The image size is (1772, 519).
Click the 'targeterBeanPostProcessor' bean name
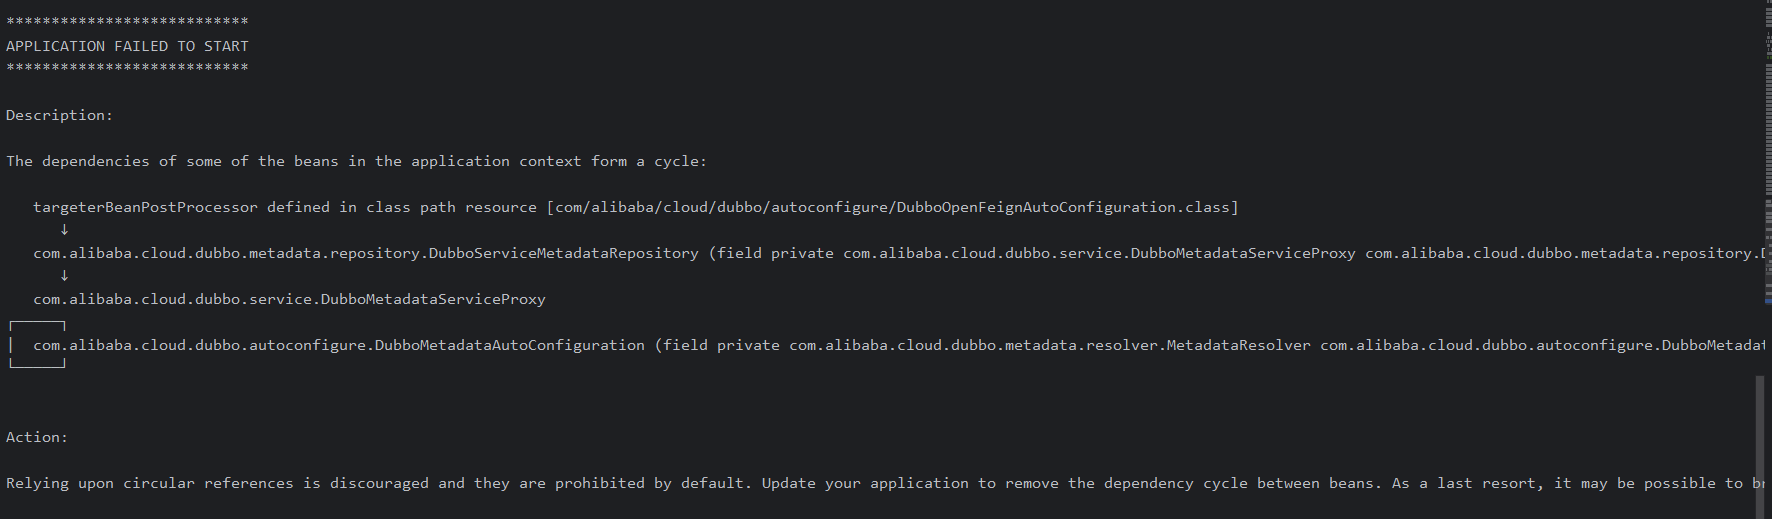coord(145,207)
